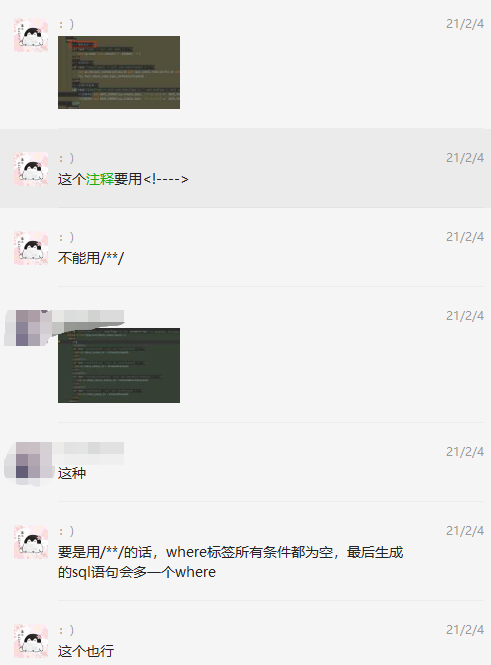This screenshot has width=491, height=665.
Task: Select the last message "这个也行"
Action: 86,651
